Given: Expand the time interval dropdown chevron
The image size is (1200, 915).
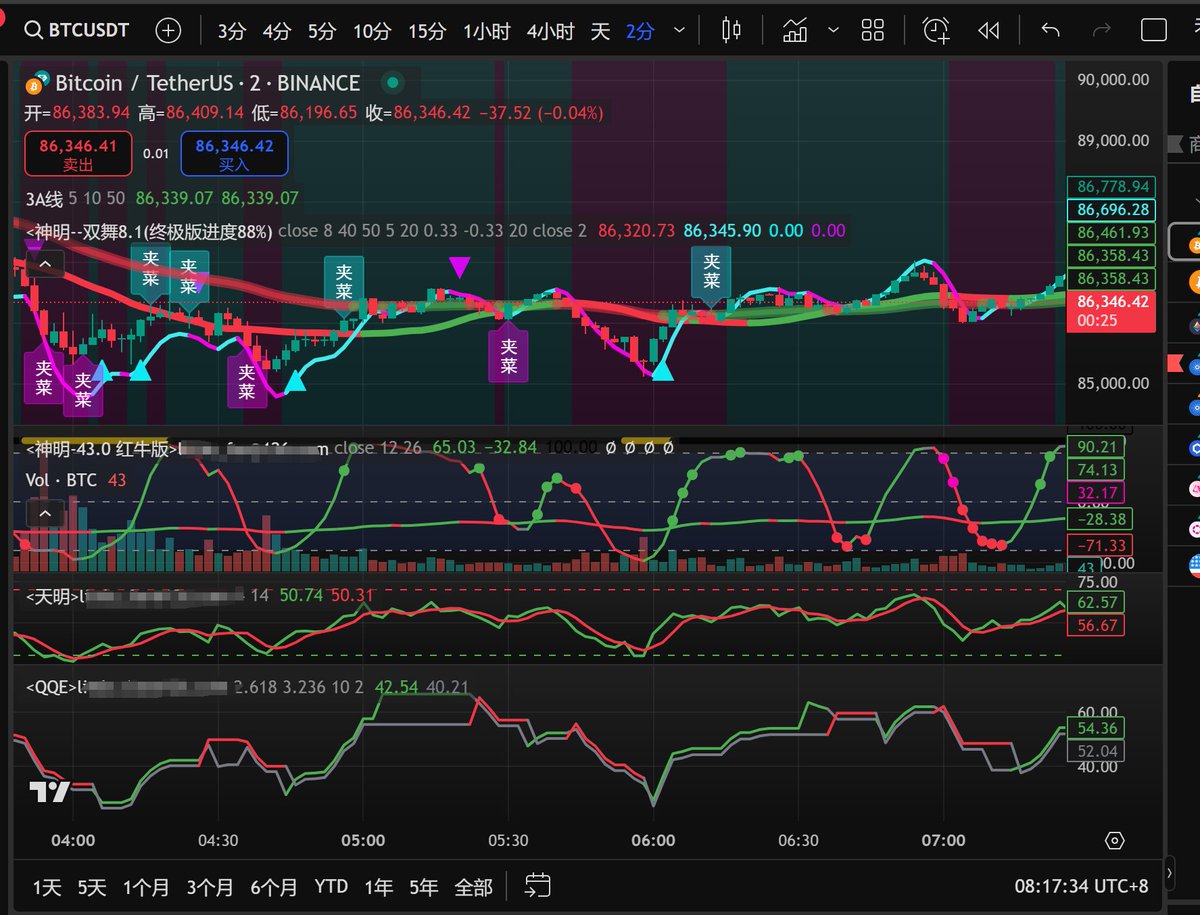Looking at the screenshot, I should (680, 30).
